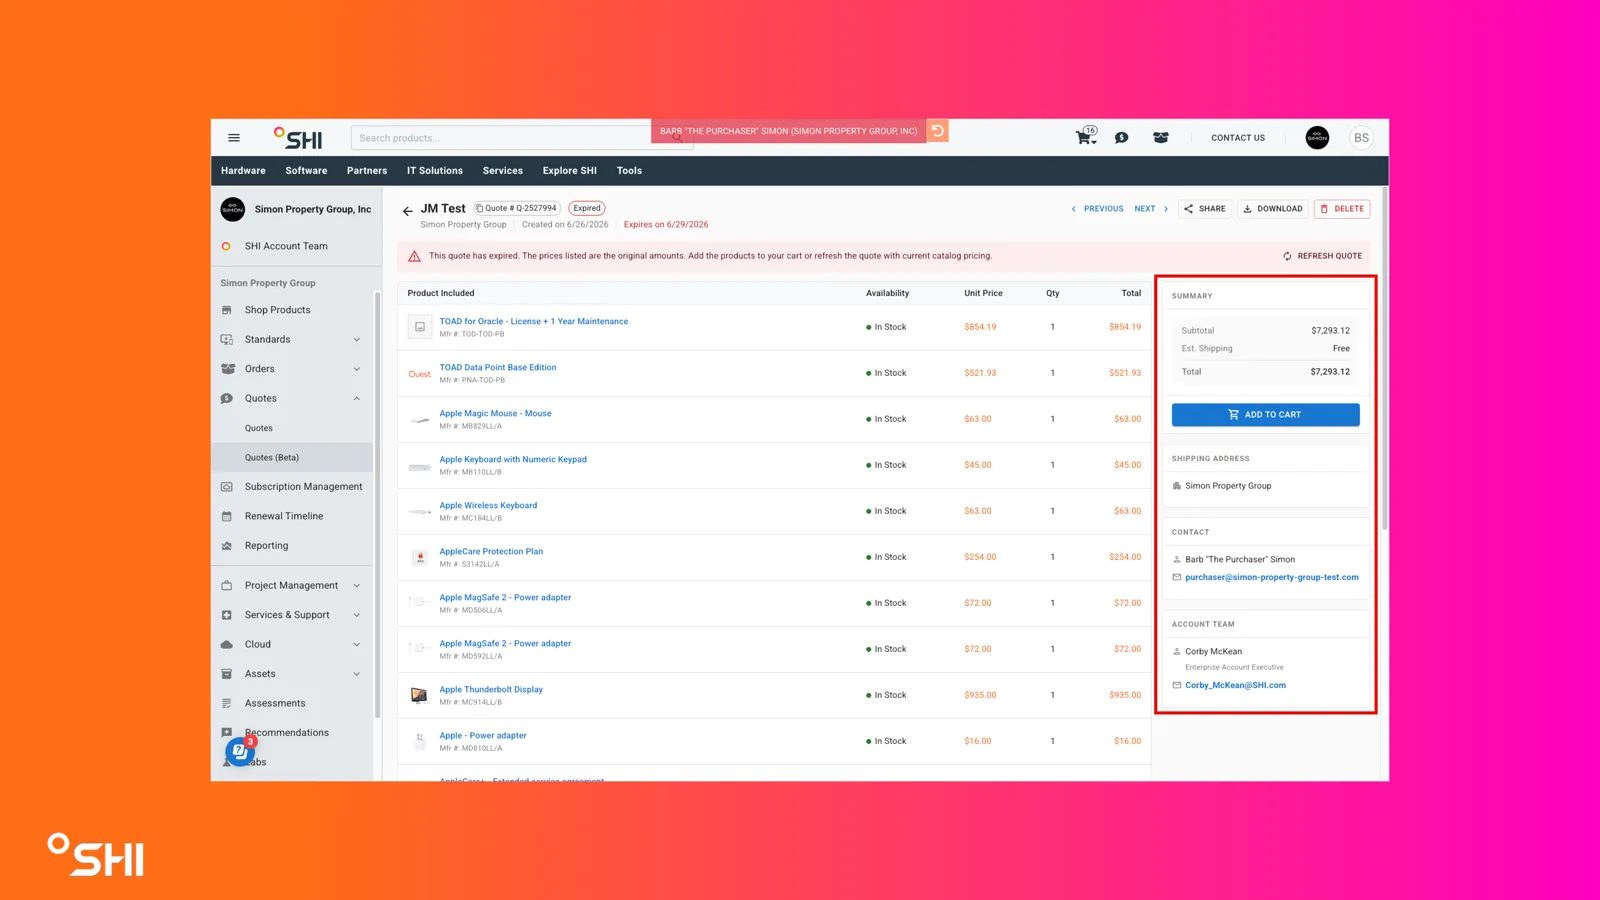Open the Explore SHI menu
1600x900 pixels.
pos(570,171)
